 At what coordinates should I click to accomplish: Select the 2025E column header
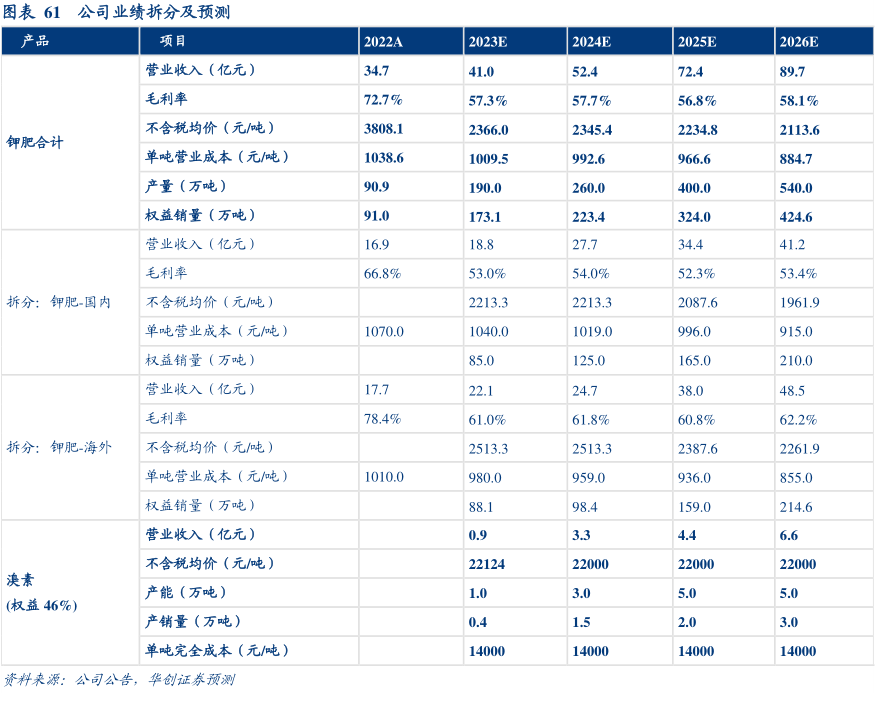point(697,42)
